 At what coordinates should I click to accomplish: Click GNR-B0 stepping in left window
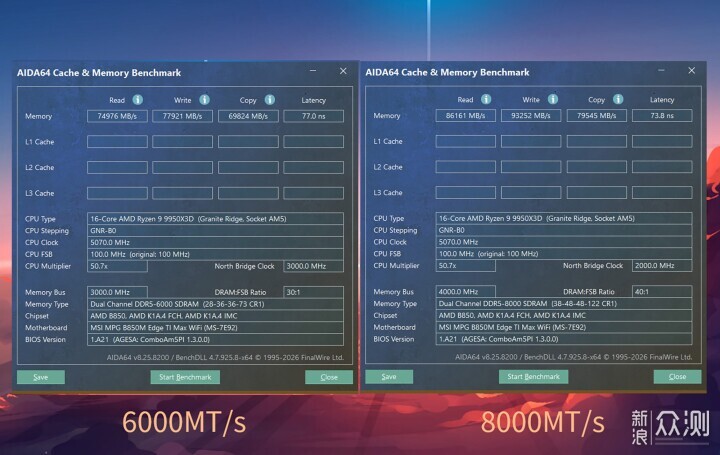click(x=215, y=231)
